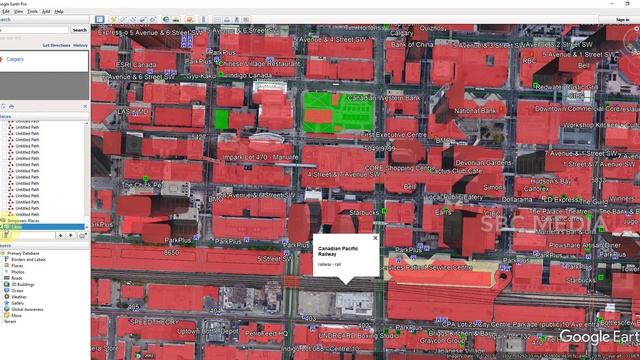The width and height of the screenshot is (640, 360).
Task: Show historical imagery clock icon
Action: [166, 20]
